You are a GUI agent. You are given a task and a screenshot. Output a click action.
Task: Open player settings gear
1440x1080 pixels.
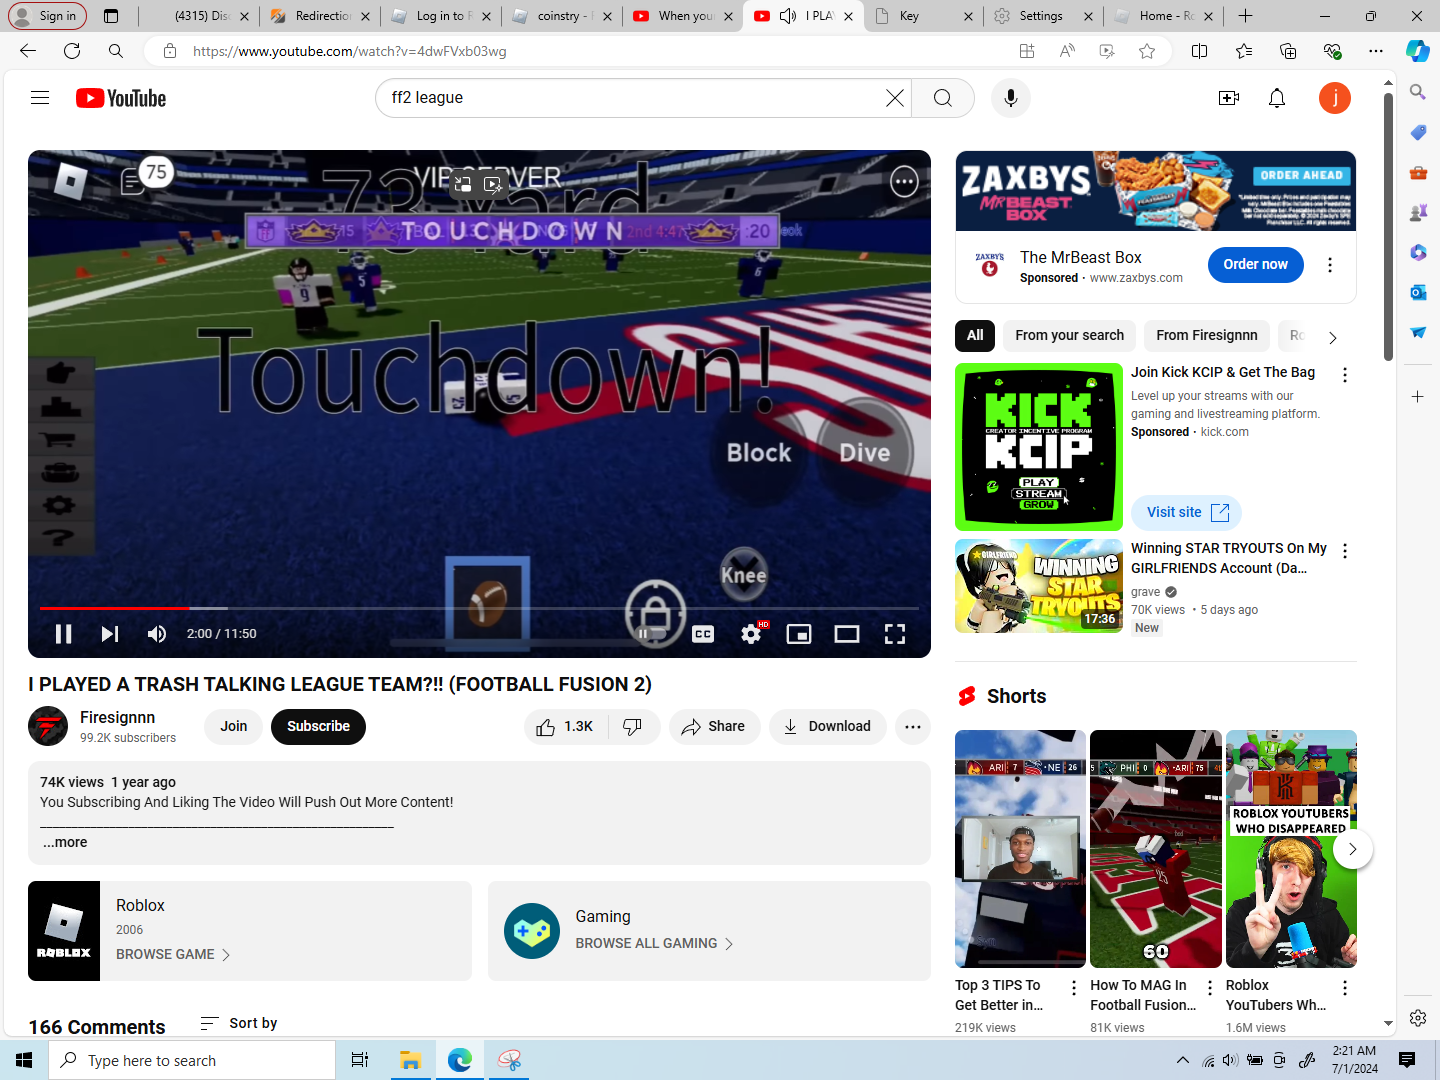pos(751,634)
